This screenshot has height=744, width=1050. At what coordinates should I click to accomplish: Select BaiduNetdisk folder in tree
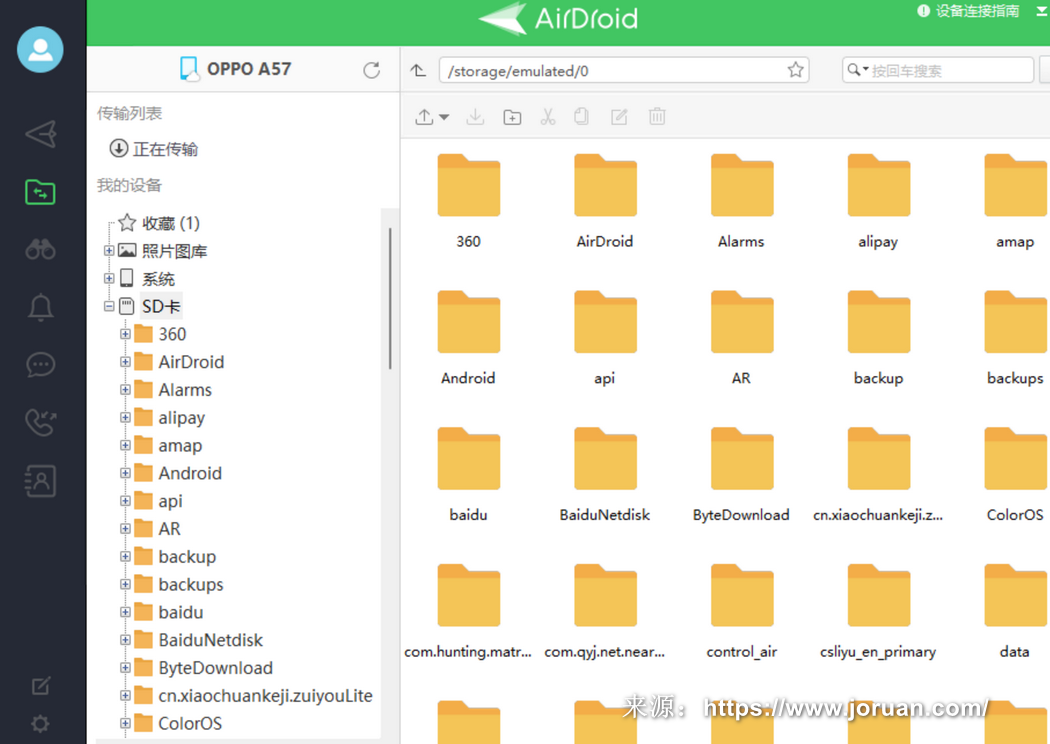click(210, 640)
